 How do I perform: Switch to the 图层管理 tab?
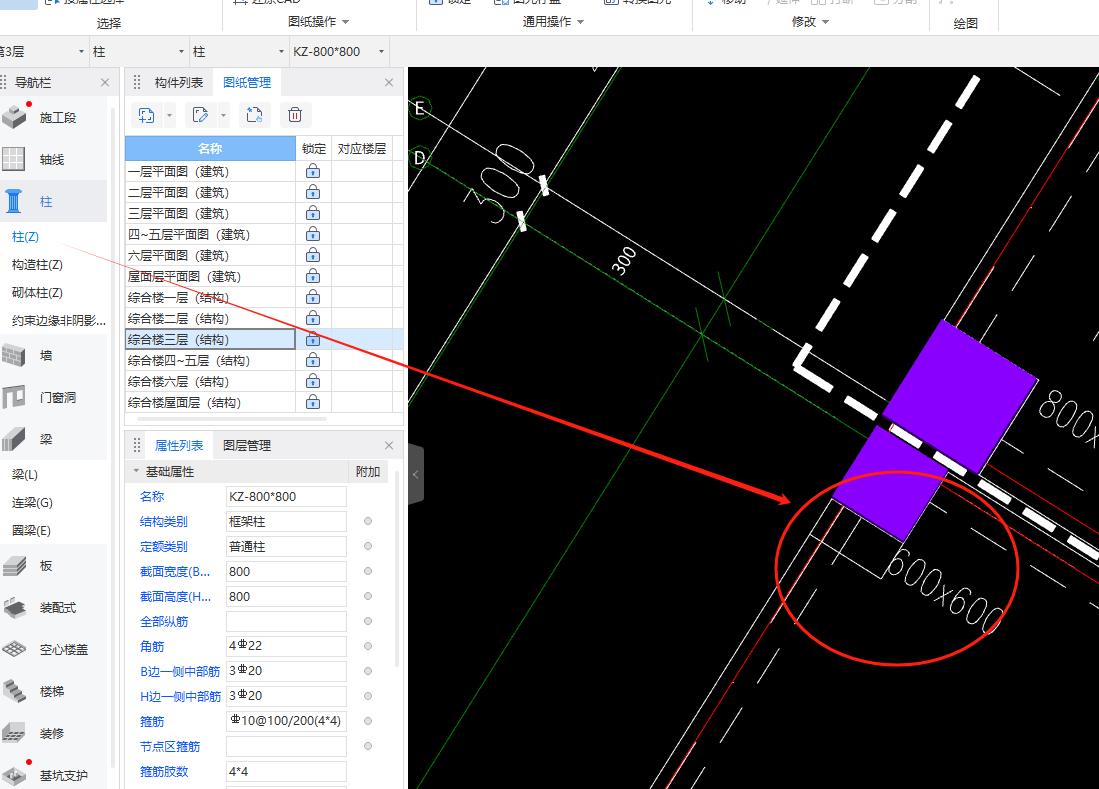pos(247,446)
